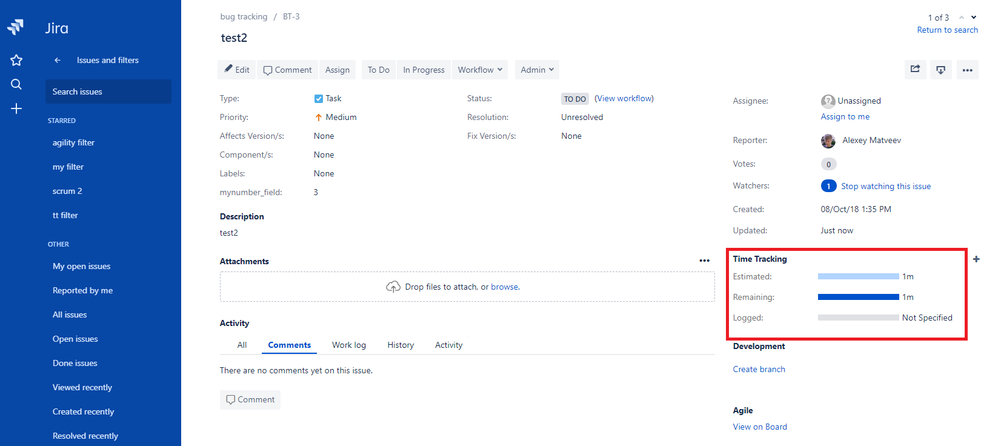Viewport: 998px width, 446px height.
Task: Go to next issue arrow
Action: click(x=974, y=17)
